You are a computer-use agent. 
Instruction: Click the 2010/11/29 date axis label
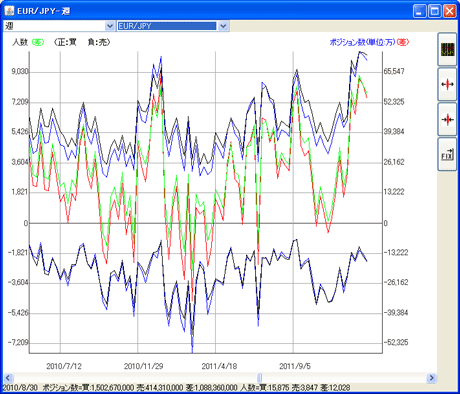click(x=143, y=366)
